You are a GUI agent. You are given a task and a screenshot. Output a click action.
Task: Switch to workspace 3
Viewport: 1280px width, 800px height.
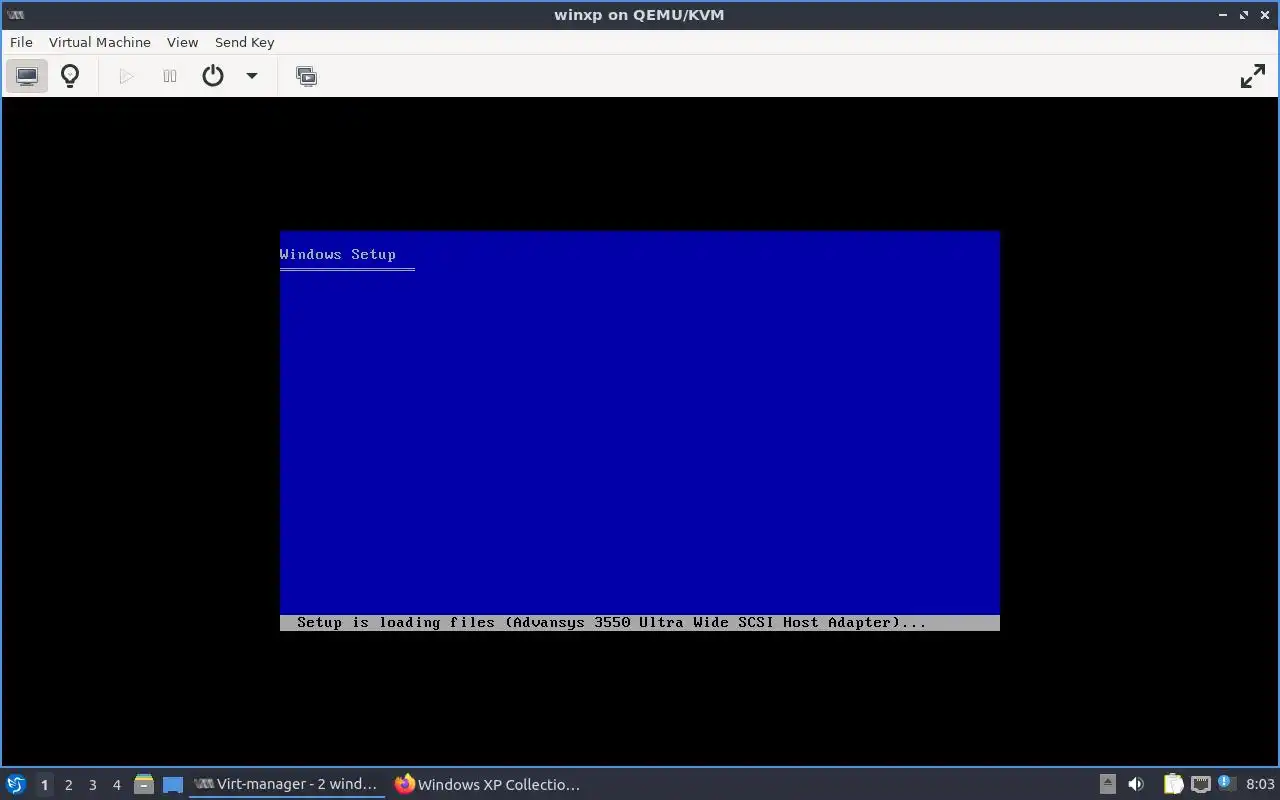[x=92, y=785]
